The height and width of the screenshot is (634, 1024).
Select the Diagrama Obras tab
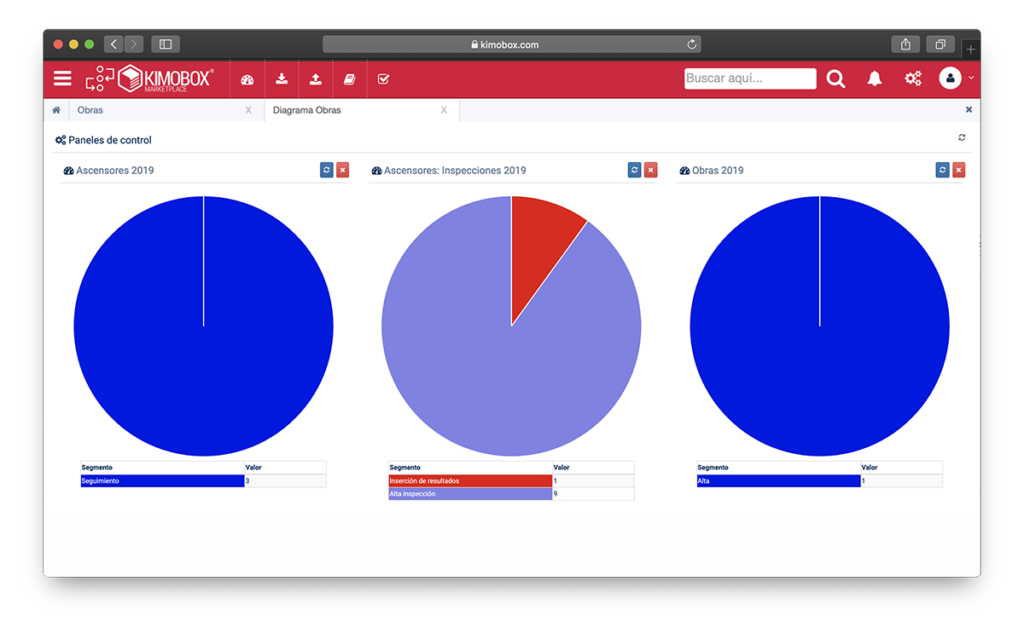pyautogui.click(x=307, y=110)
